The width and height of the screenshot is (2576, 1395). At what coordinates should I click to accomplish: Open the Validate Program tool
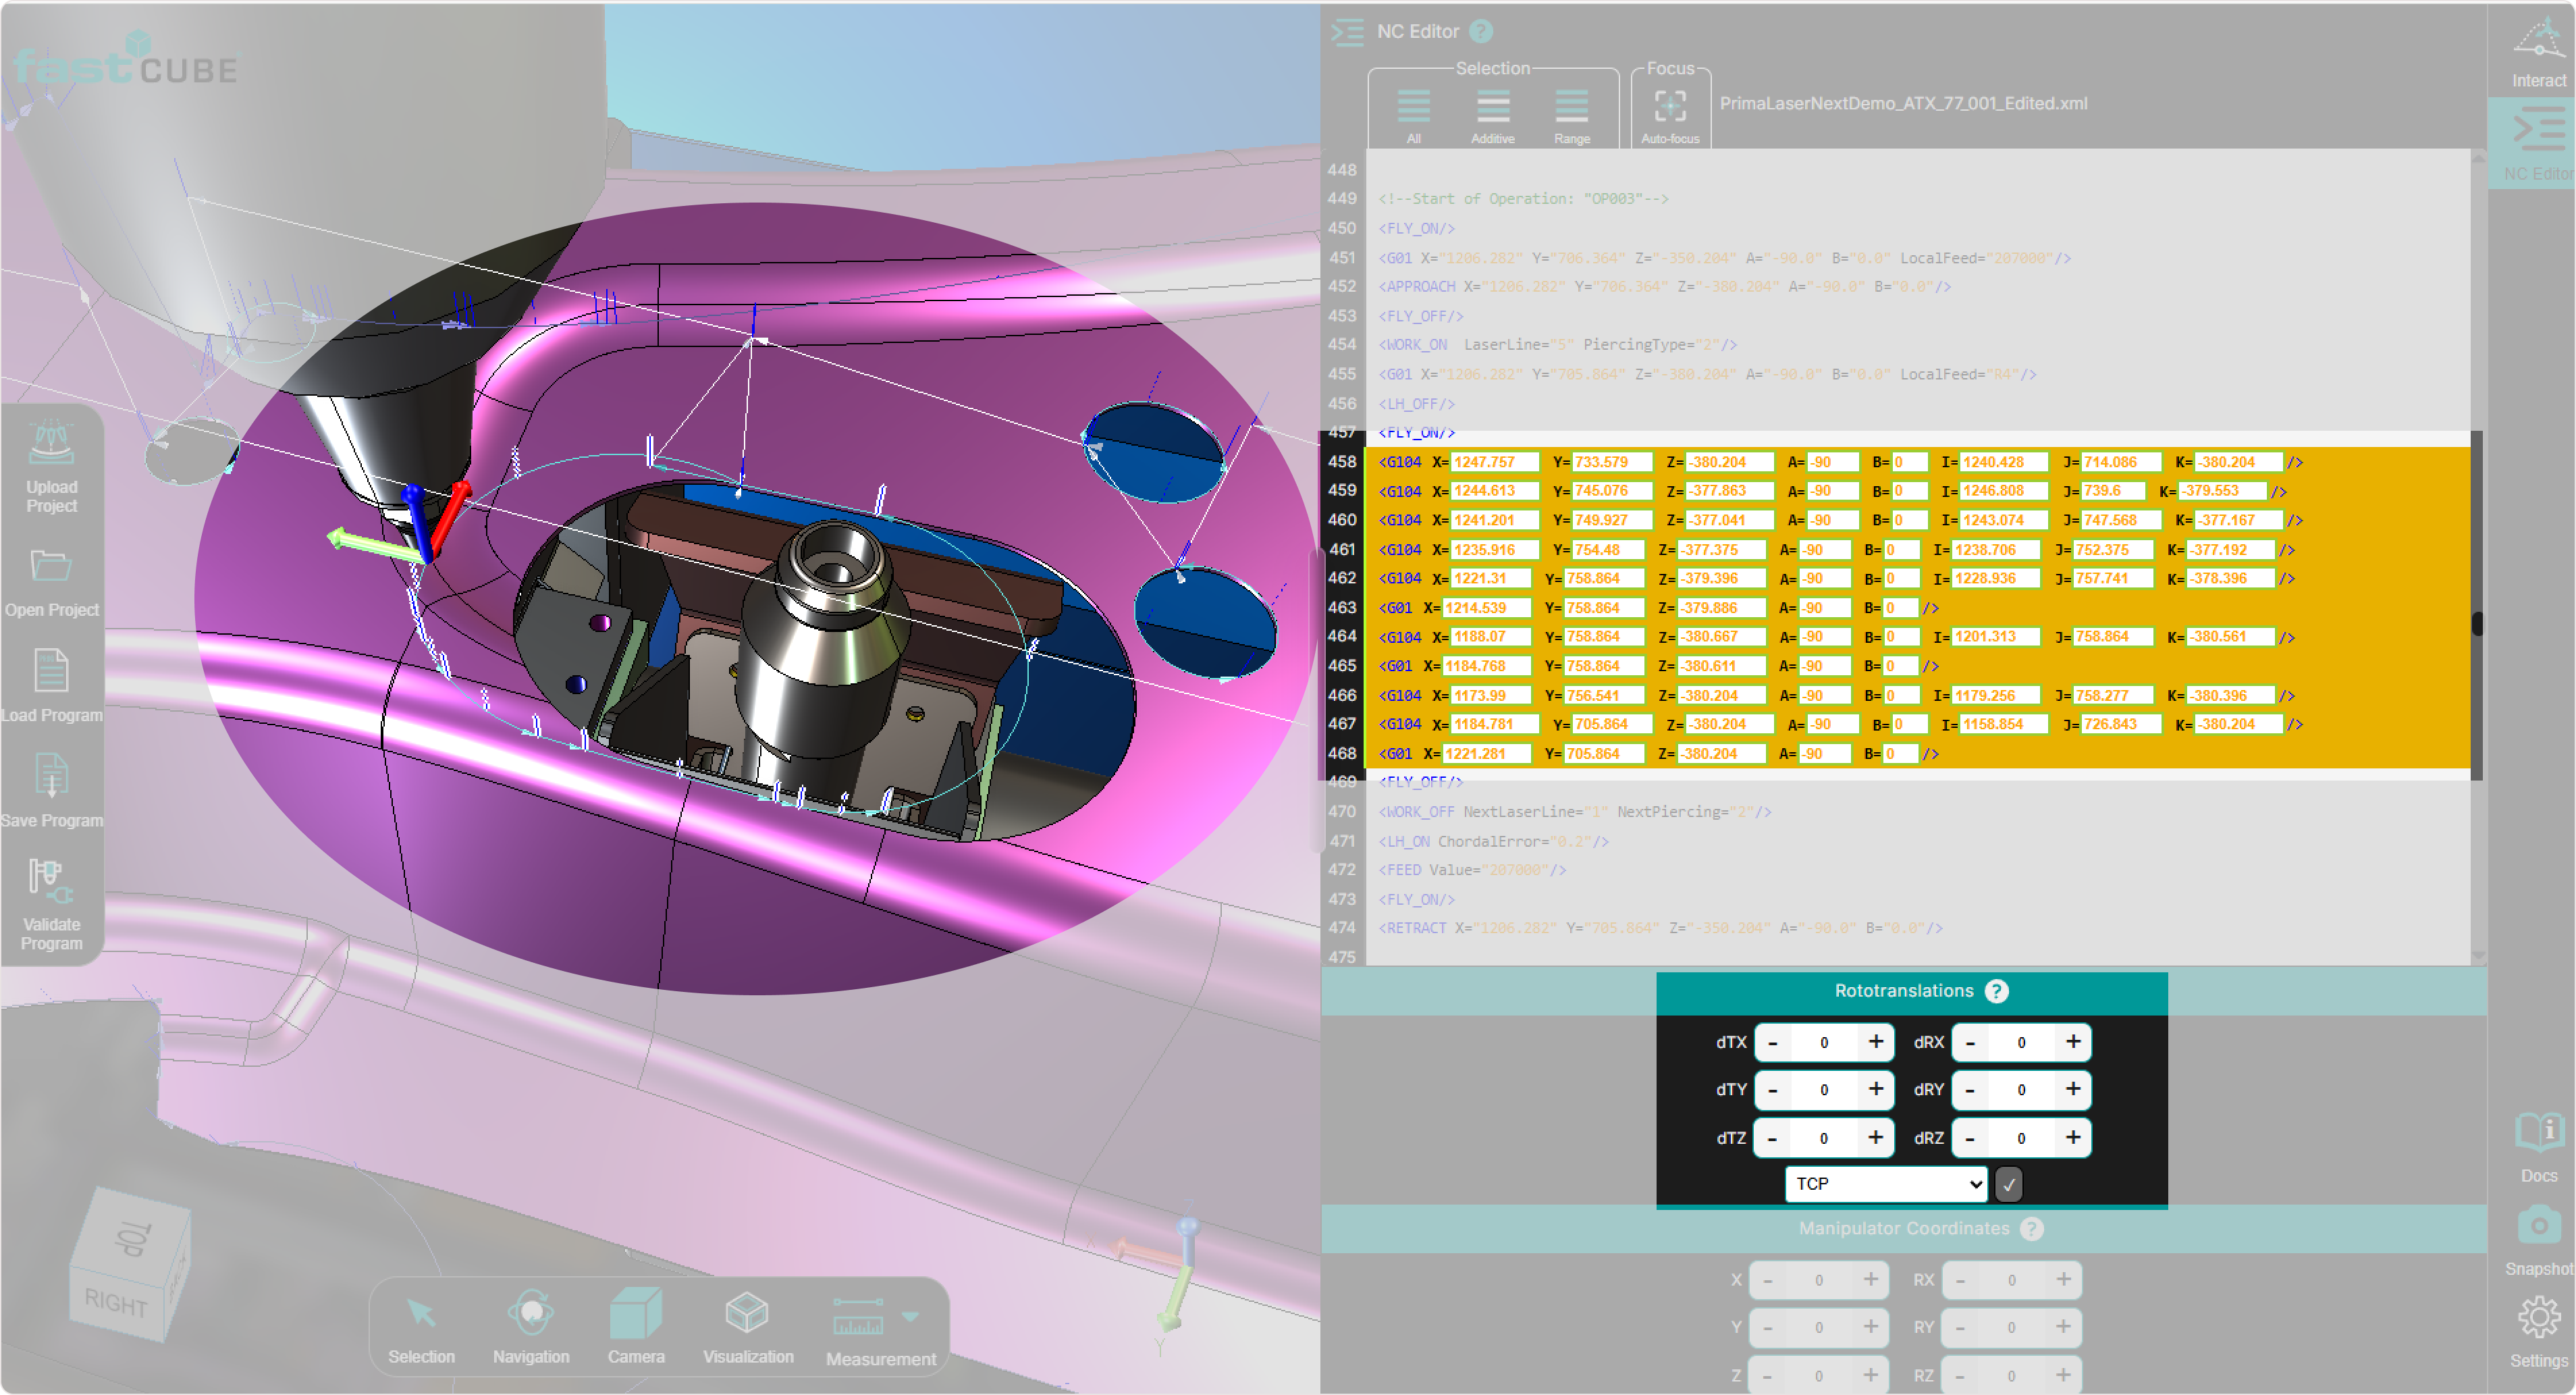51,883
